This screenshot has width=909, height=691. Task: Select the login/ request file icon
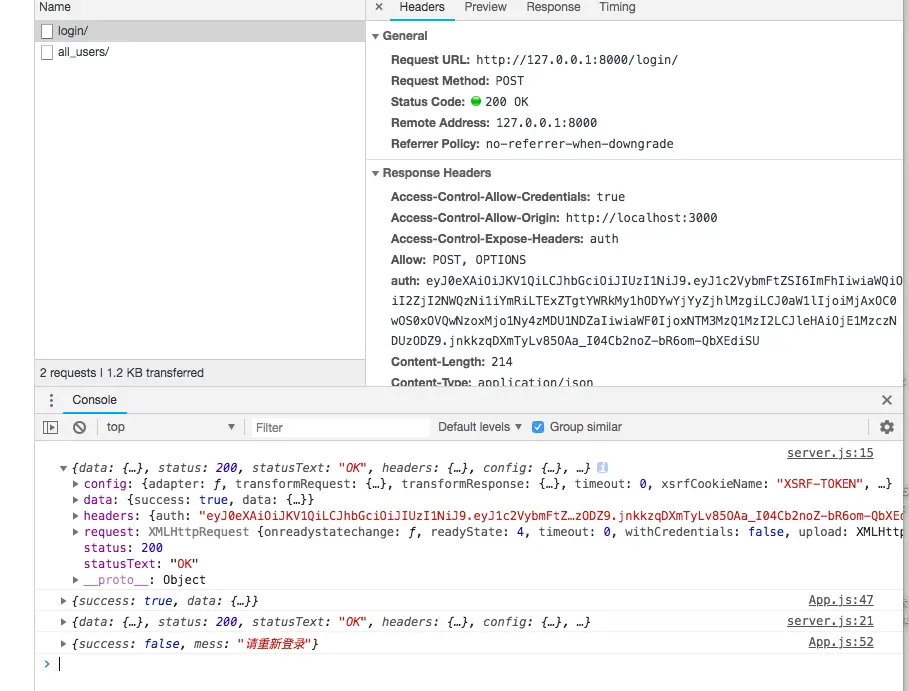point(47,31)
